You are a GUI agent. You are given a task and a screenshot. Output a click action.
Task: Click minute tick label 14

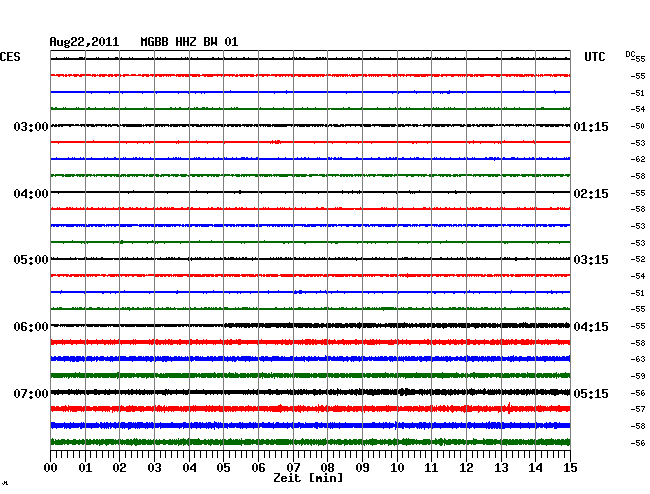click(535, 468)
